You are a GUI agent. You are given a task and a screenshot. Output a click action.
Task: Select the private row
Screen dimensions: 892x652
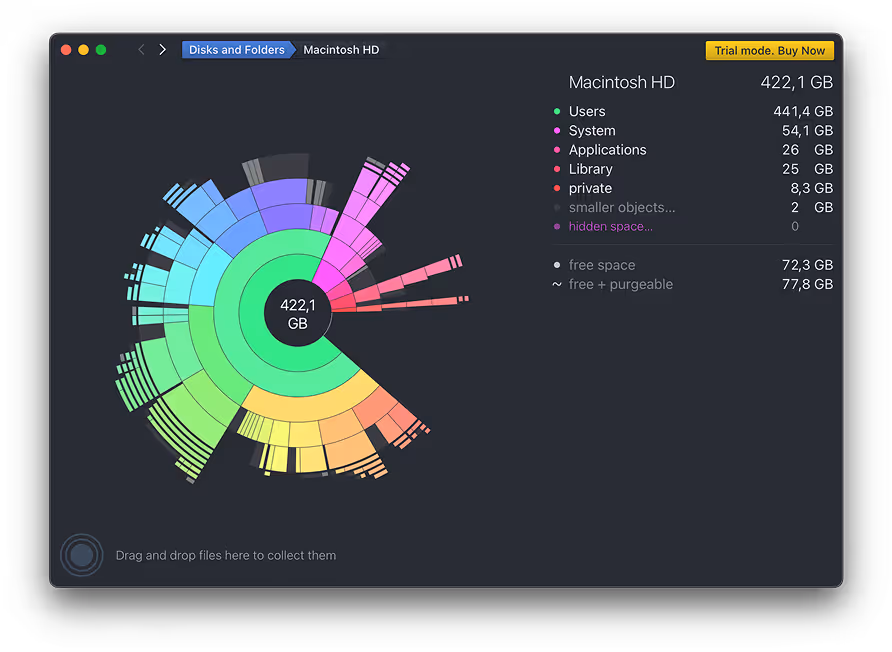[x=693, y=188]
